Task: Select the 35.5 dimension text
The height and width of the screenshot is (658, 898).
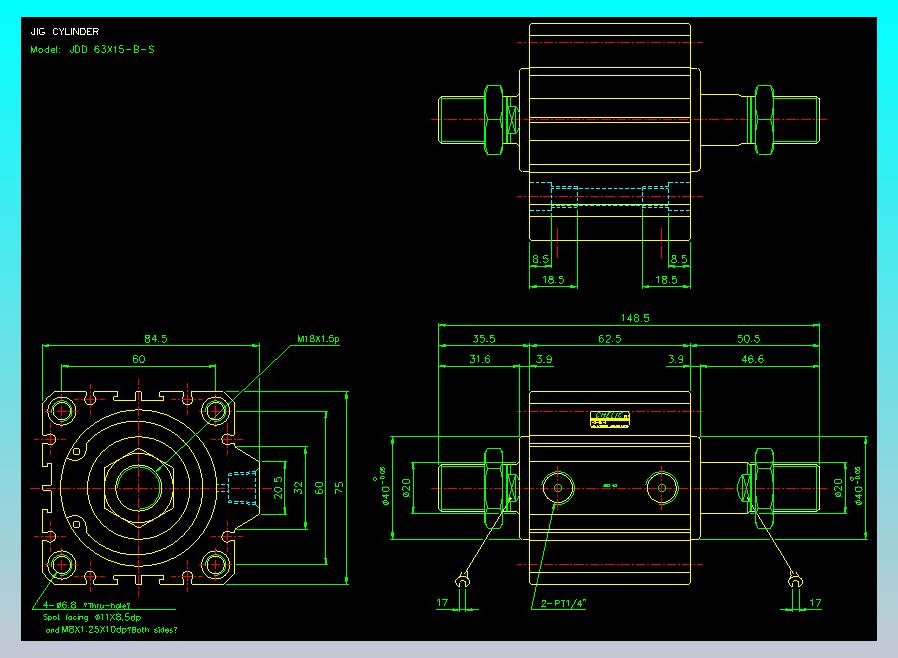Action: coord(484,338)
